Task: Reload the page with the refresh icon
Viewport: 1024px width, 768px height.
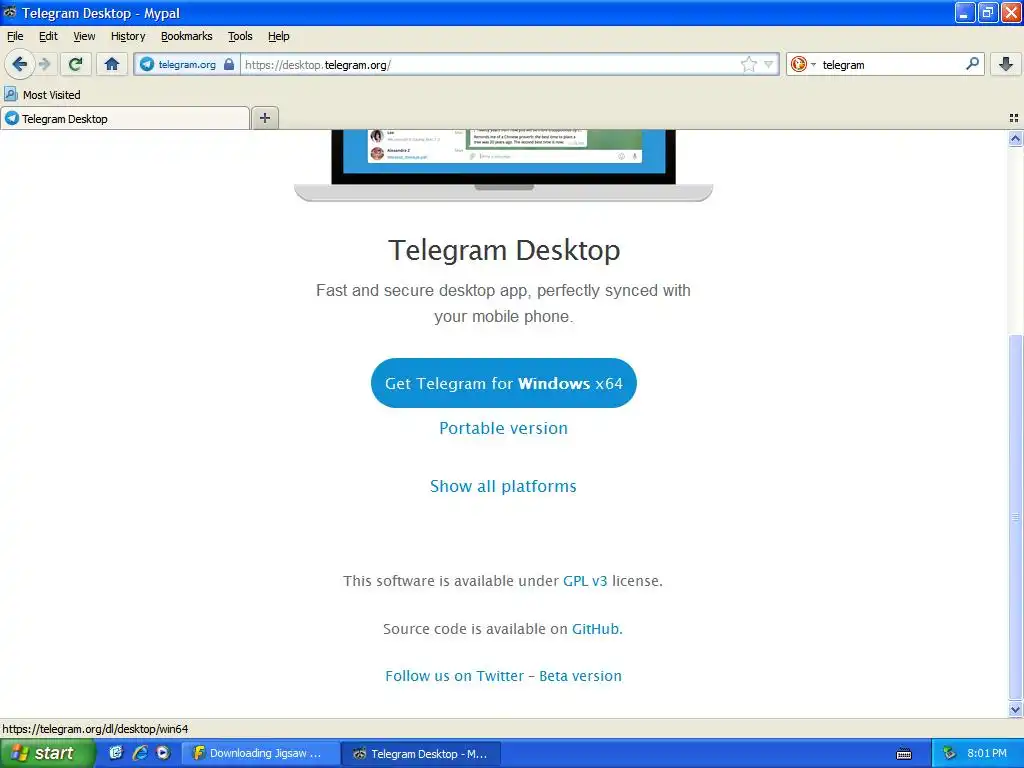Action: click(76, 64)
